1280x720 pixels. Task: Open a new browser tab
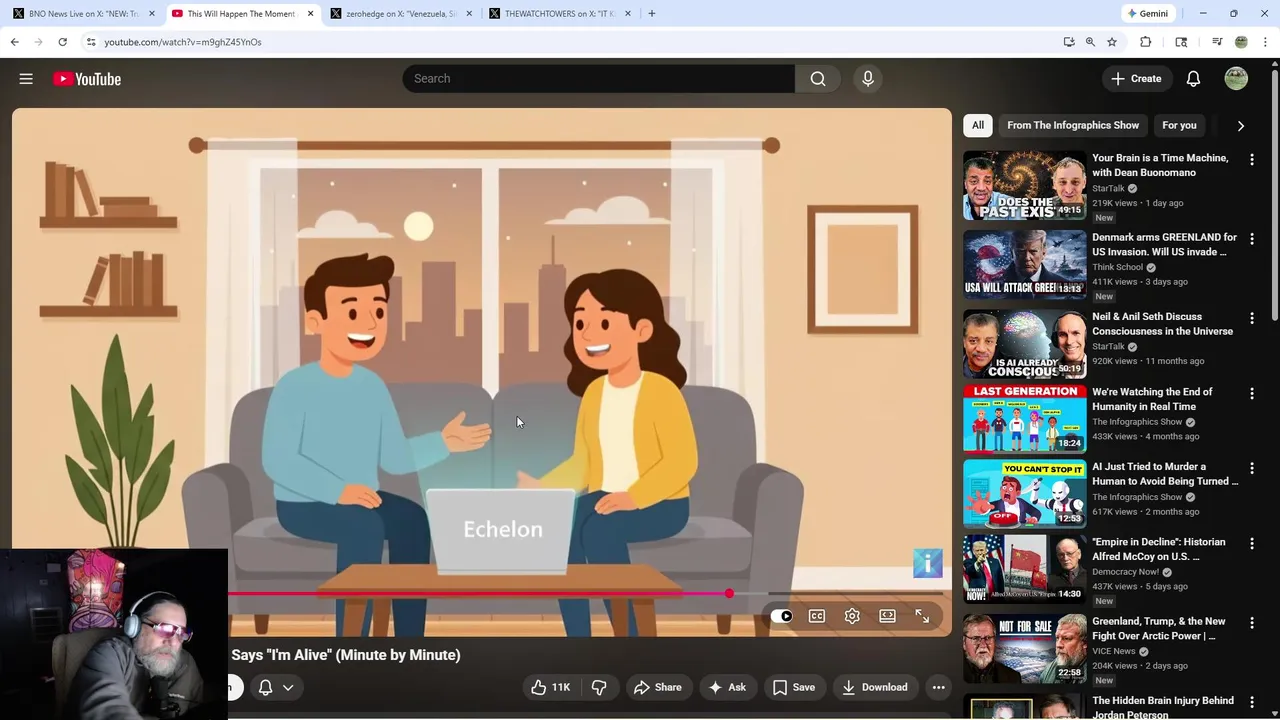point(652,14)
